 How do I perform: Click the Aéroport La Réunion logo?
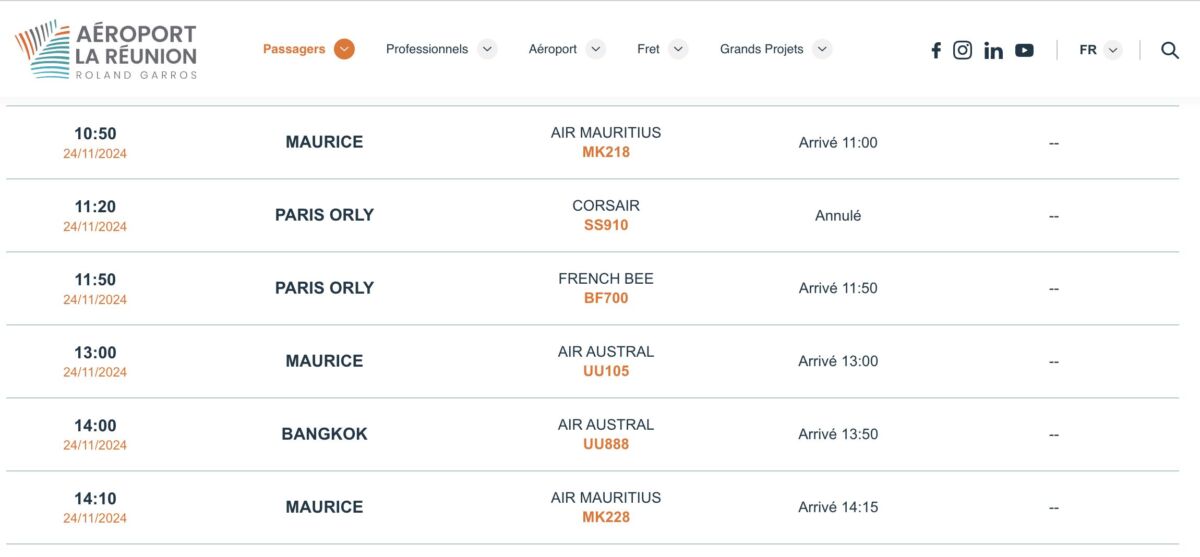pos(106,50)
